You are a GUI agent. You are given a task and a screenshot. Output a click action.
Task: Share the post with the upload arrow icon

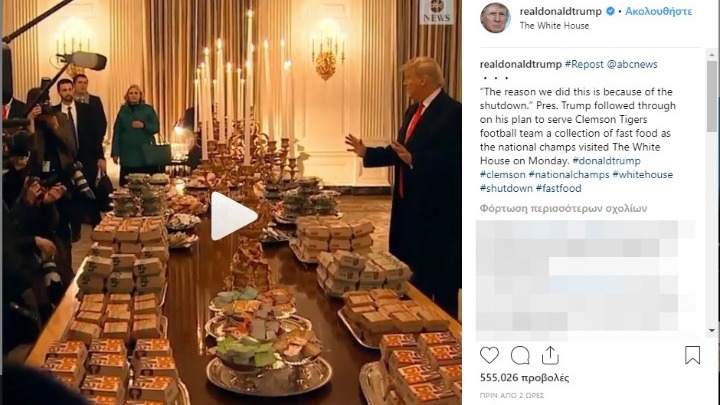pyautogui.click(x=550, y=355)
